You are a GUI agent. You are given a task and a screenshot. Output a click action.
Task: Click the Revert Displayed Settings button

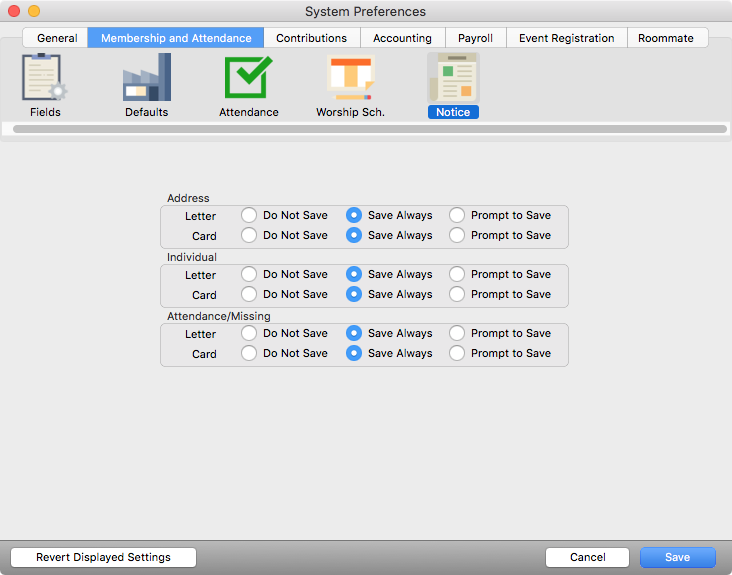pyautogui.click(x=103, y=557)
